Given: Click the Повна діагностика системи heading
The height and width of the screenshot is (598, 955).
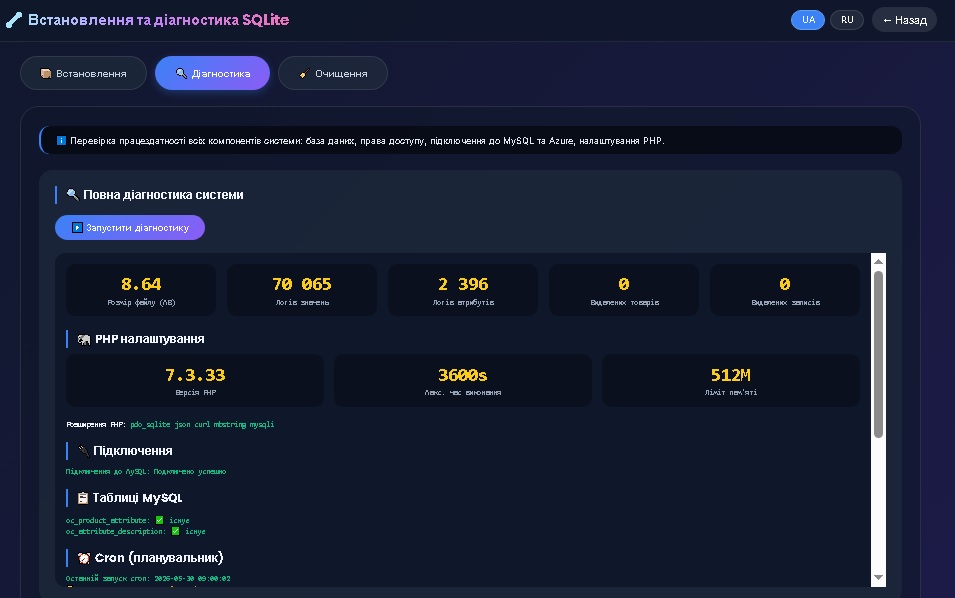Looking at the screenshot, I should tap(163, 195).
